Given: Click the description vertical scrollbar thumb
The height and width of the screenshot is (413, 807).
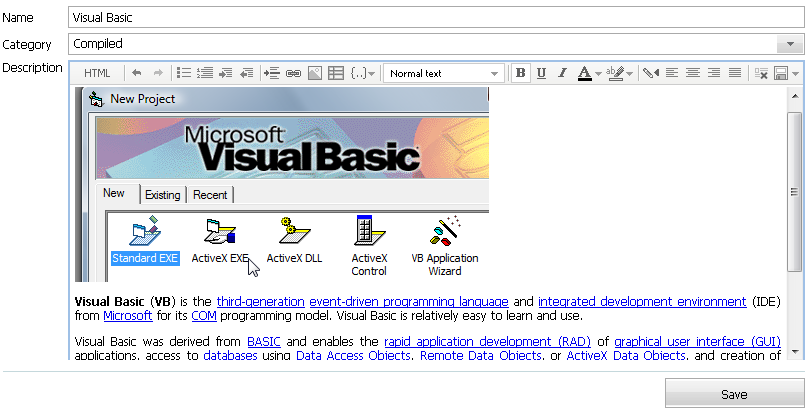Looking at the screenshot, I should coord(794,192).
